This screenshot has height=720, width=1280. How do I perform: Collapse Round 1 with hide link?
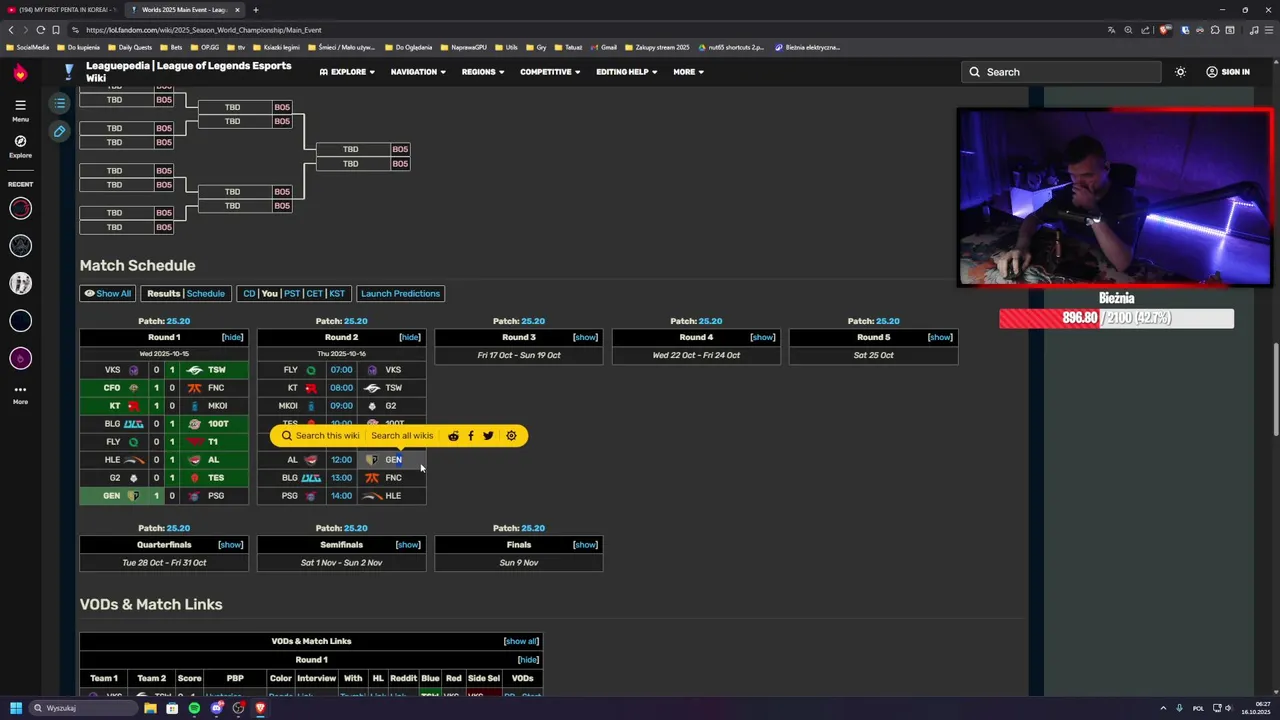coord(232,337)
